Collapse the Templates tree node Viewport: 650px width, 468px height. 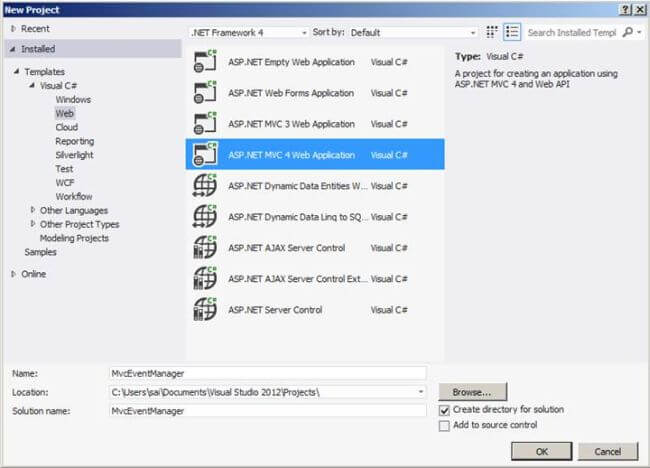tap(17, 71)
